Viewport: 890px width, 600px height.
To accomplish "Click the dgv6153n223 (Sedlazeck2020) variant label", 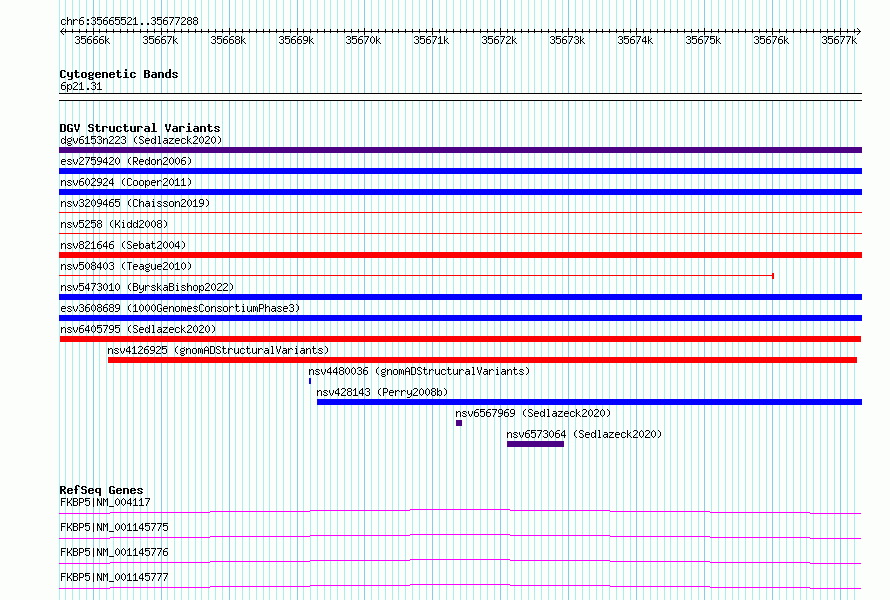I will click(x=141, y=140).
